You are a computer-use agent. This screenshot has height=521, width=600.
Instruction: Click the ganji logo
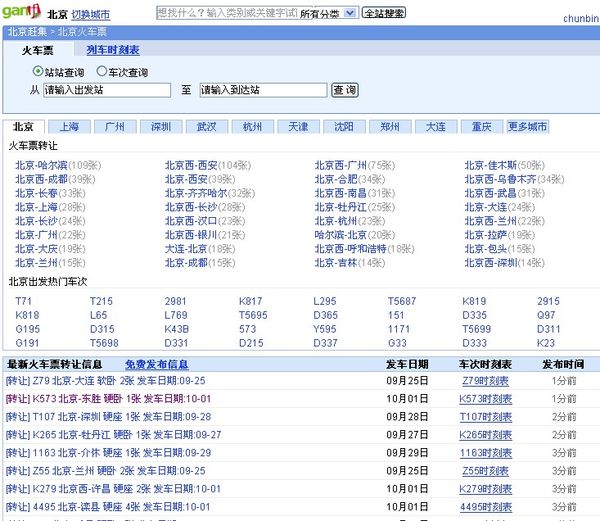(21, 12)
